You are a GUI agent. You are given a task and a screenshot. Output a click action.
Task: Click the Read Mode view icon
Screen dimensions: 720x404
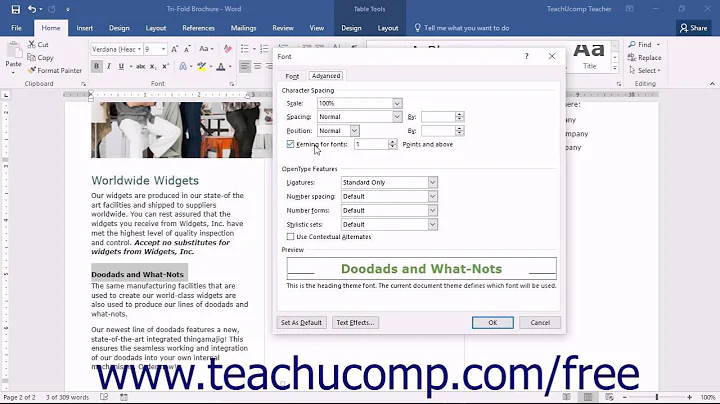[x=567, y=397]
